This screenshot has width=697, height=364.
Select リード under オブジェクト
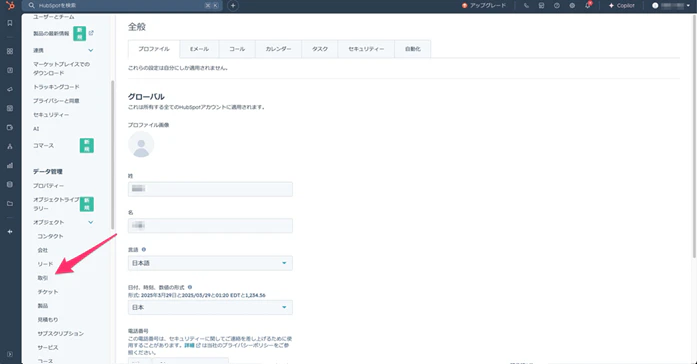(45, 264)
